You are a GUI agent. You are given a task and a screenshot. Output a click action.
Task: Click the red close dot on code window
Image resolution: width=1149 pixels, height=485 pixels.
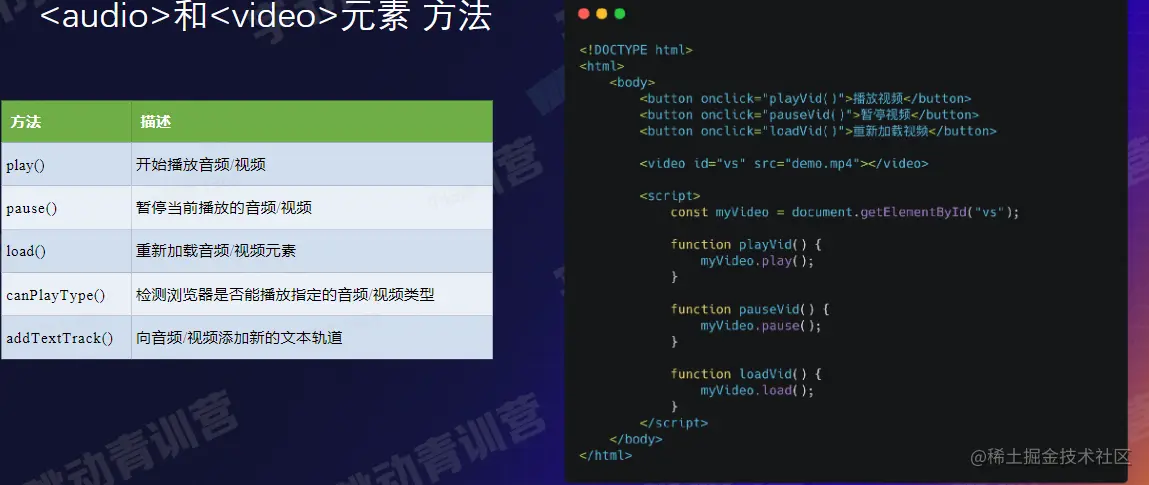(584, 14)
